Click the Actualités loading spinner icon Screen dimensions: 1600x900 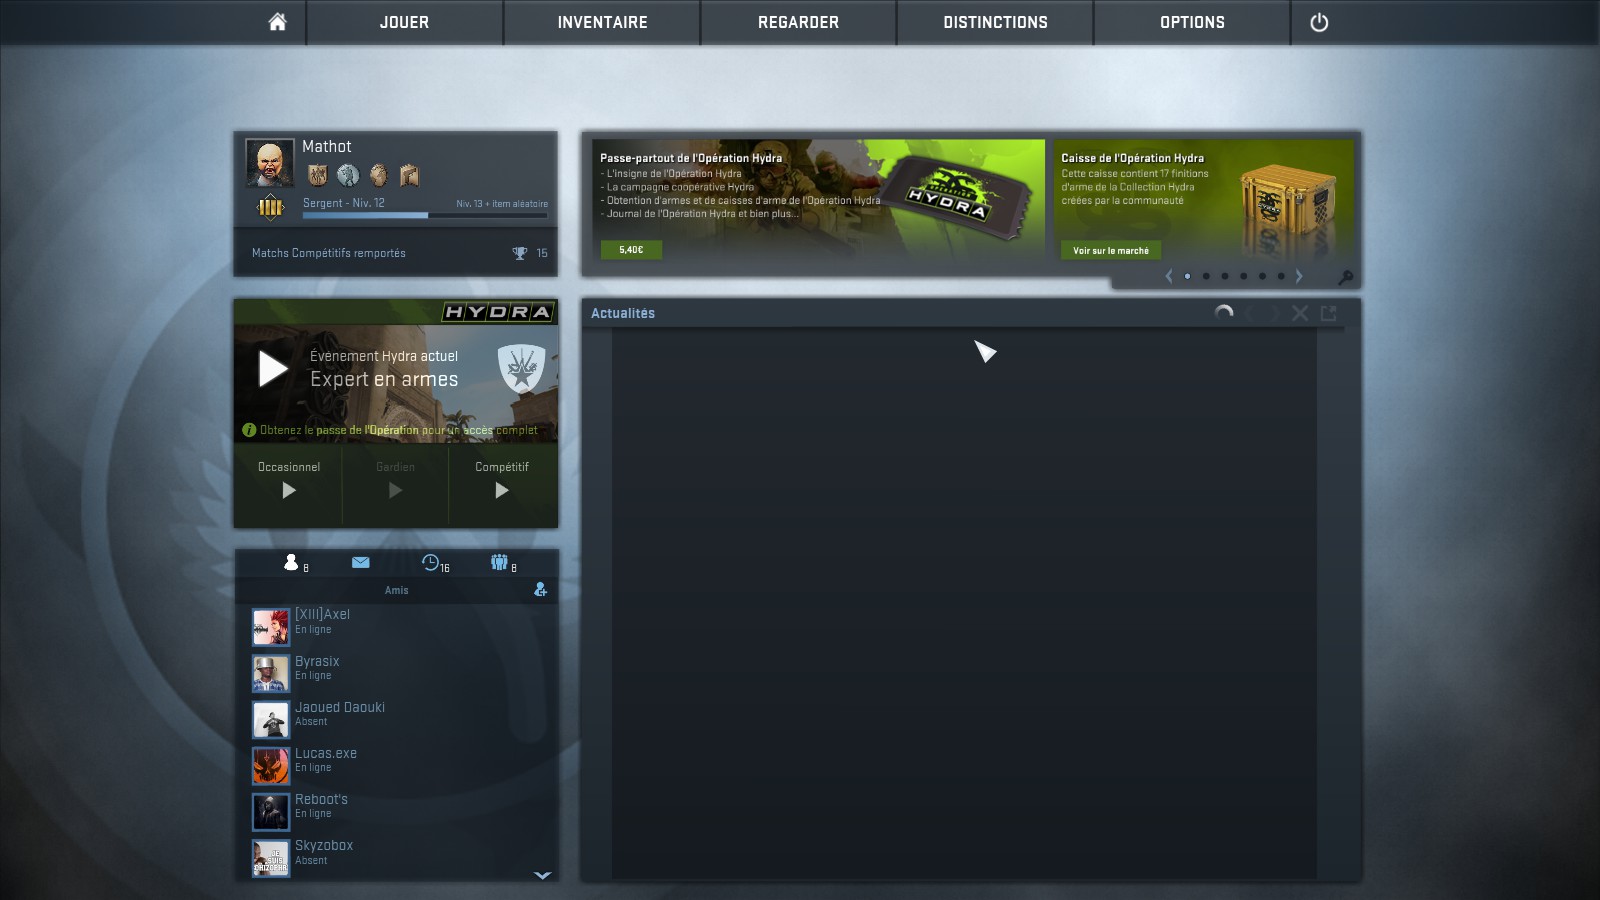click(x=1224, y=313)
